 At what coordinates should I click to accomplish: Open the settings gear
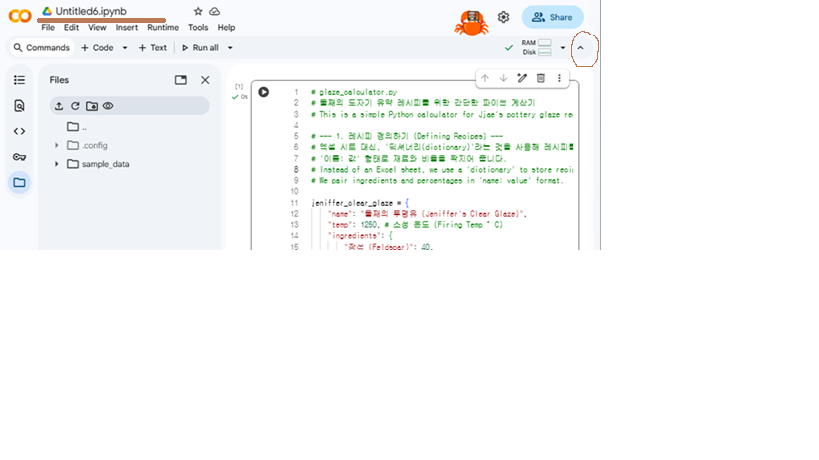coord(503,17)
